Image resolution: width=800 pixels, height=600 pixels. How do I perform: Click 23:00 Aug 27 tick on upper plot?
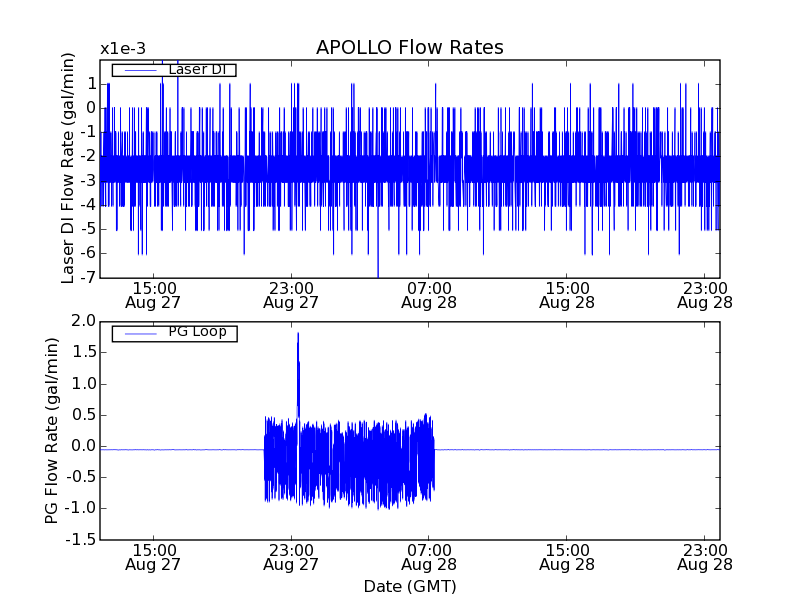(x=291, y=294)
